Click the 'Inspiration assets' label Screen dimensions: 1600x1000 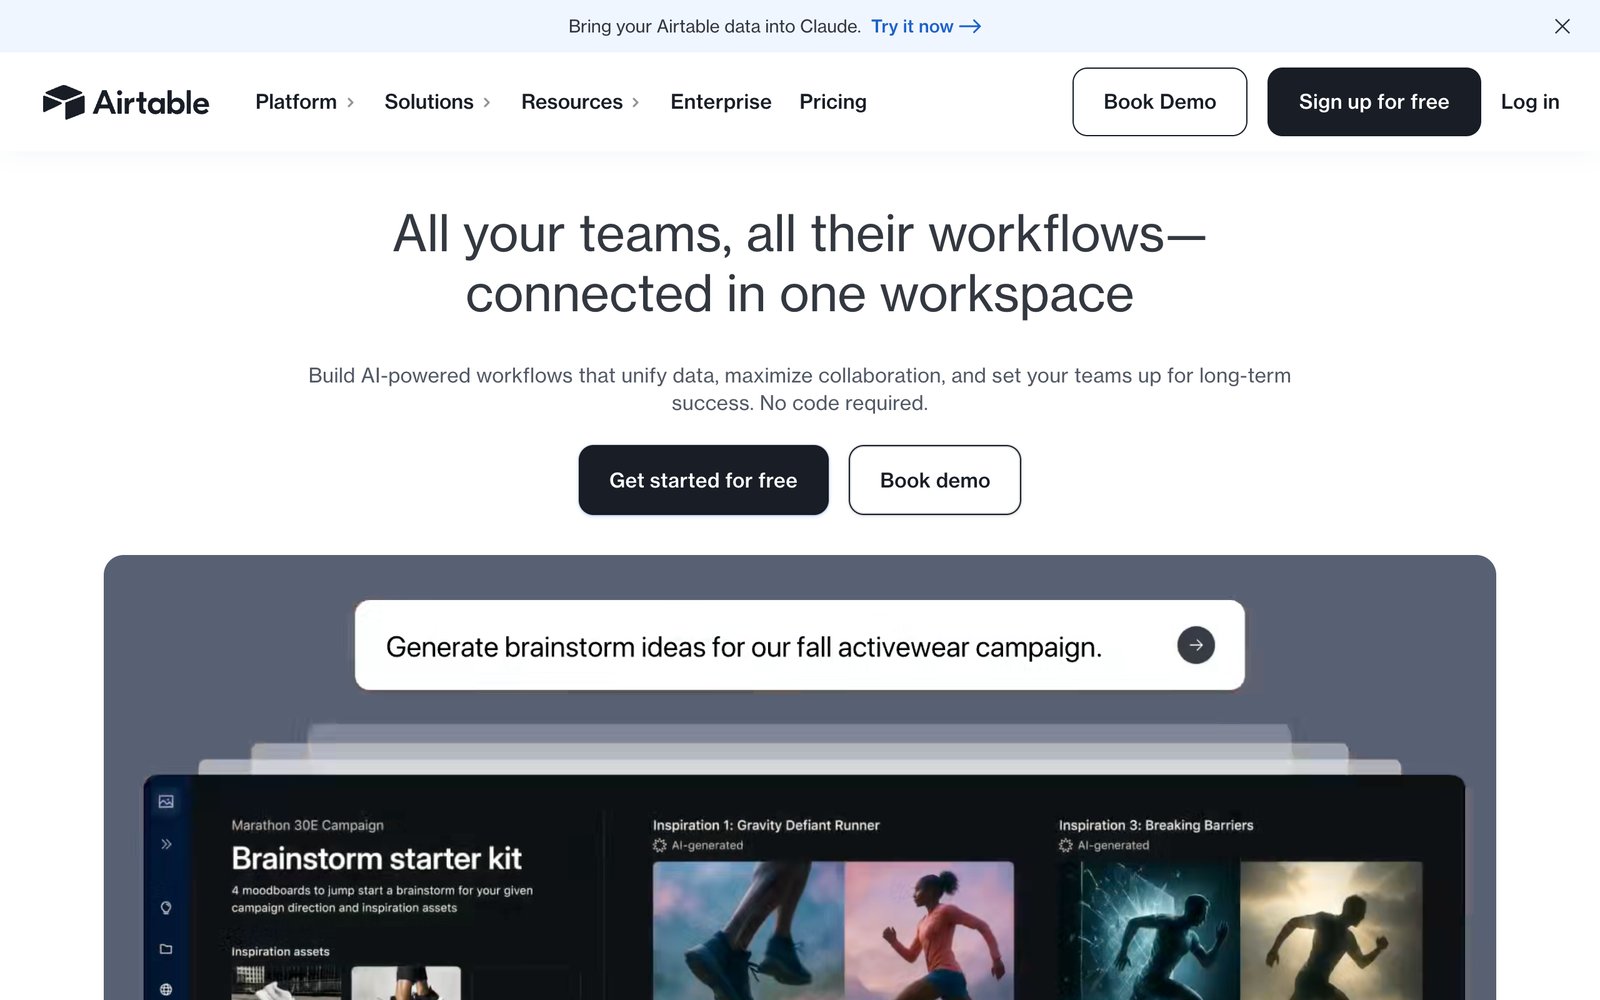coord(280,951)
